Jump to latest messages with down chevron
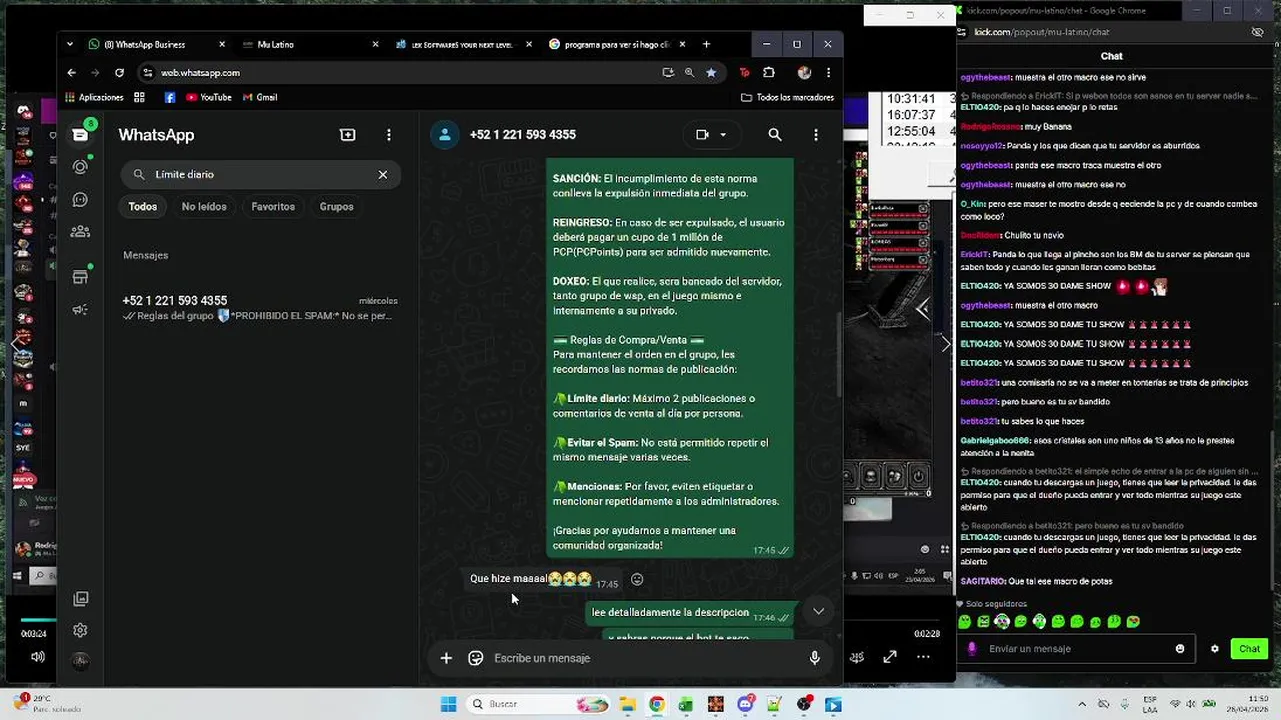This screenshot has width=1281, height=720. [x=818, y=611]
